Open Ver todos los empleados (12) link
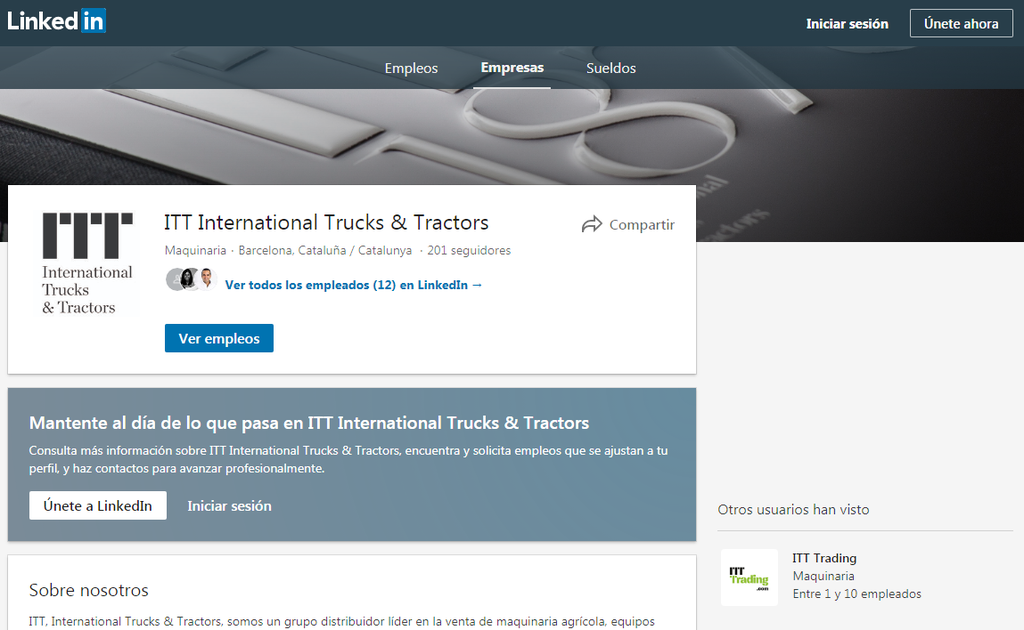The width and height of the screenshot is (1024, 630). pos(353,285)
